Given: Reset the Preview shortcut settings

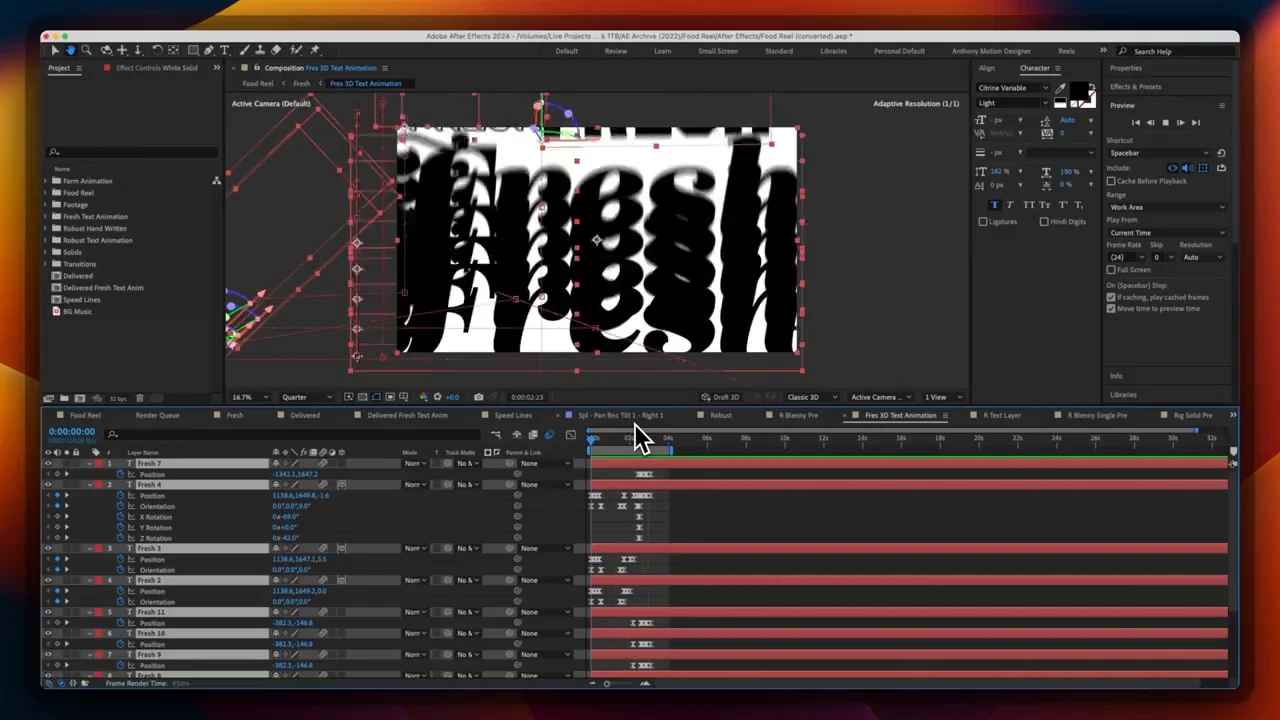Looking at the screenshot, I should pyautogui.click(x=1222, y=153).
